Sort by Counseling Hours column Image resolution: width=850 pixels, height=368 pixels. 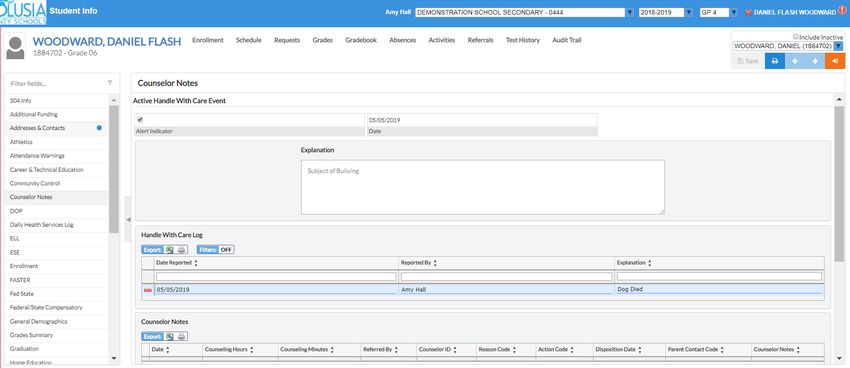(x=252, y=350)
